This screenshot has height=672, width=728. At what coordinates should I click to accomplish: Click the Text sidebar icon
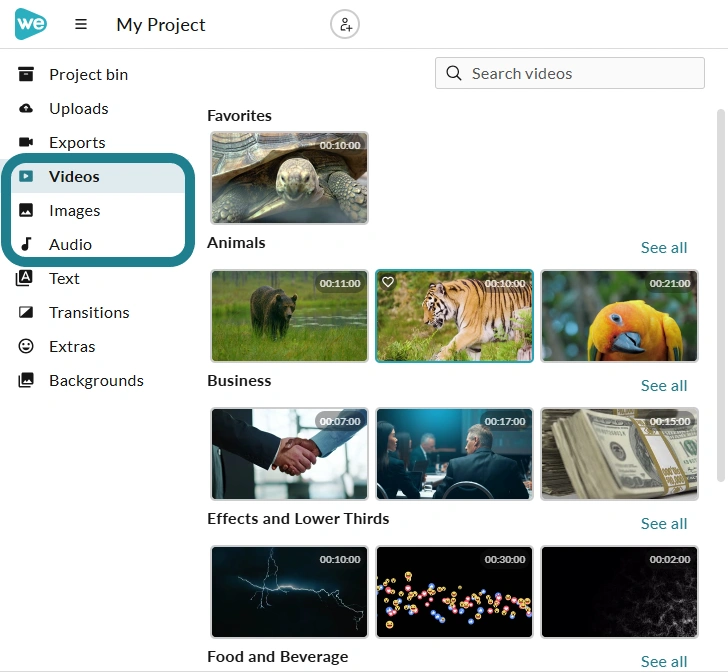pos(24,278)
